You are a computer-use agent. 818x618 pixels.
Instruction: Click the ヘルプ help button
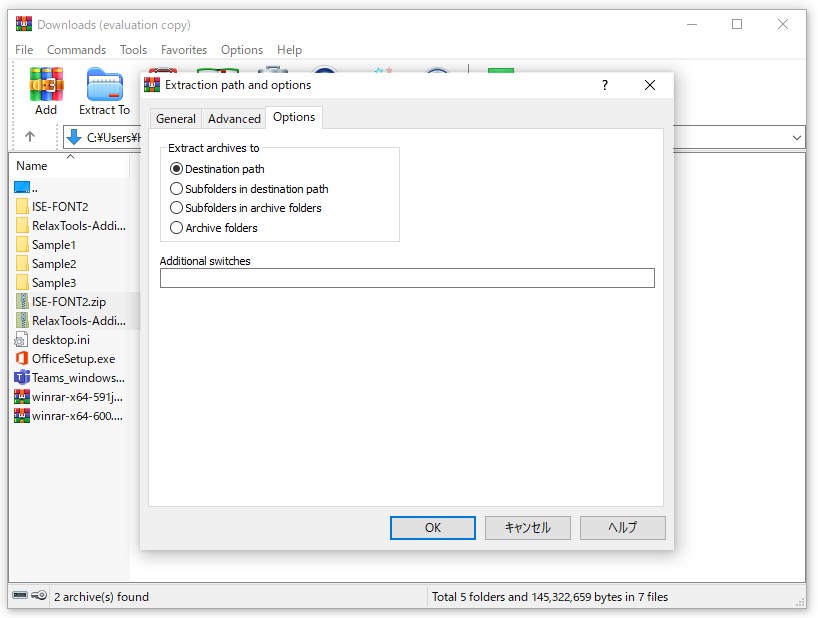tap(622, 528)
